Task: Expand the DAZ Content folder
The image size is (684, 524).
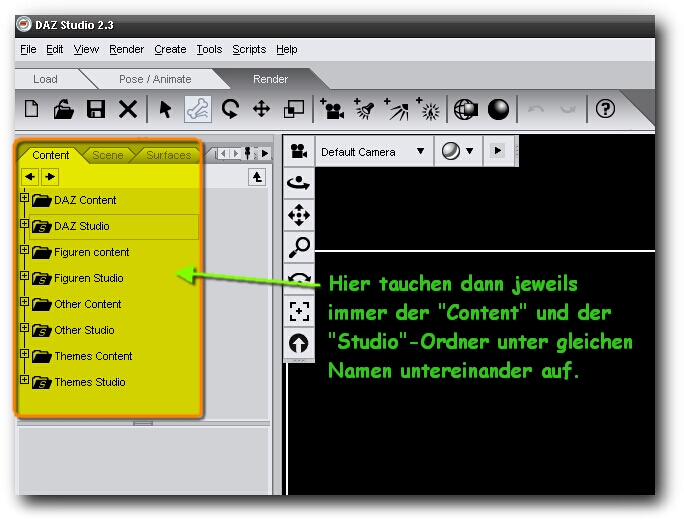Action: click(x=24, y=198)
